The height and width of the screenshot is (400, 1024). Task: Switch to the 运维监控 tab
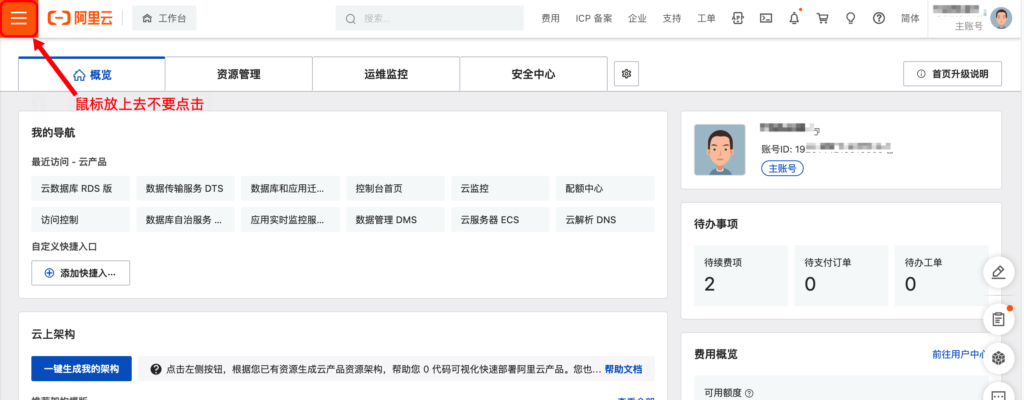tap(386, 74)
